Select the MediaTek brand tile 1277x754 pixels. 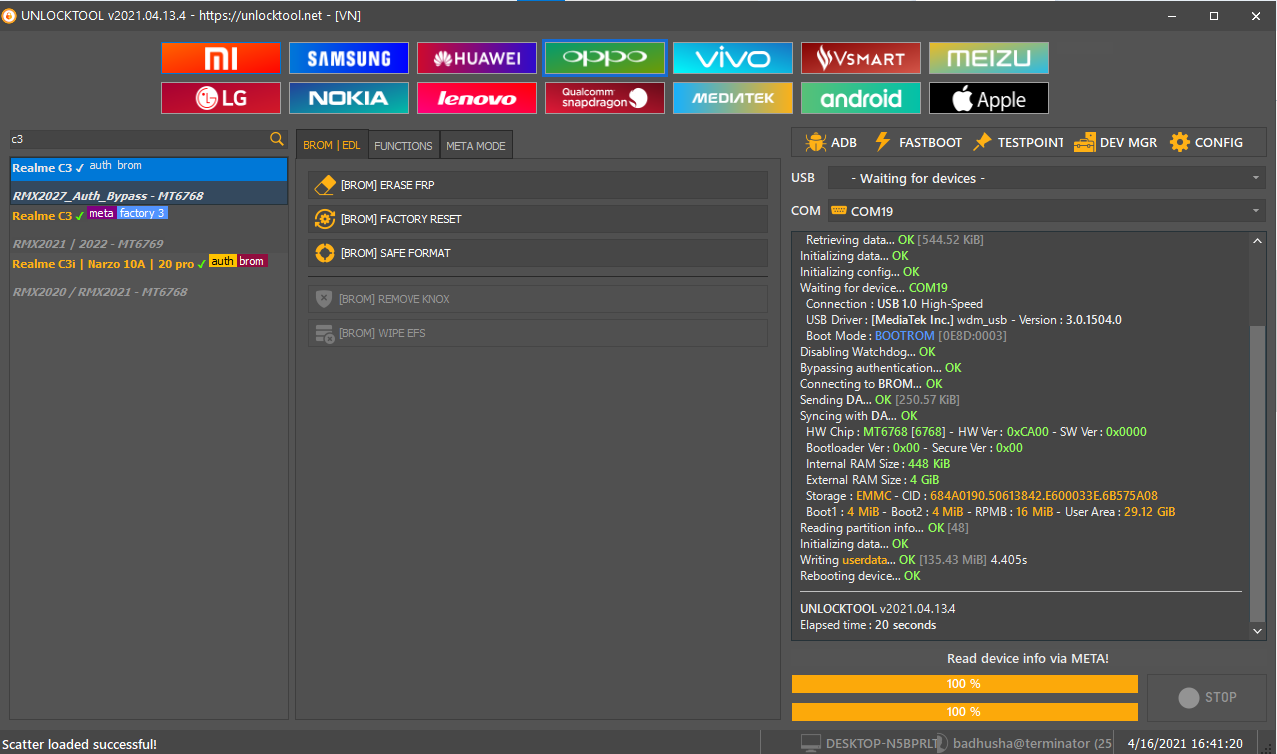(733, 98)
